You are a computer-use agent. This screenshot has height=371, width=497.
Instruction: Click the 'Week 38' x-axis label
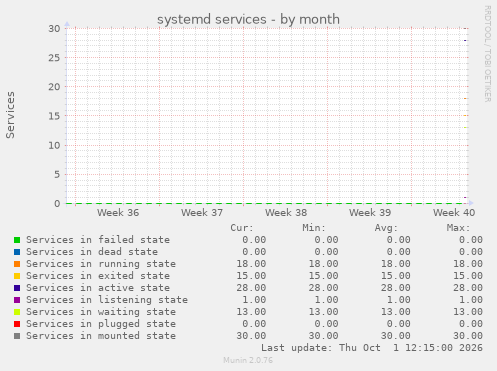(x=286, y=213)
